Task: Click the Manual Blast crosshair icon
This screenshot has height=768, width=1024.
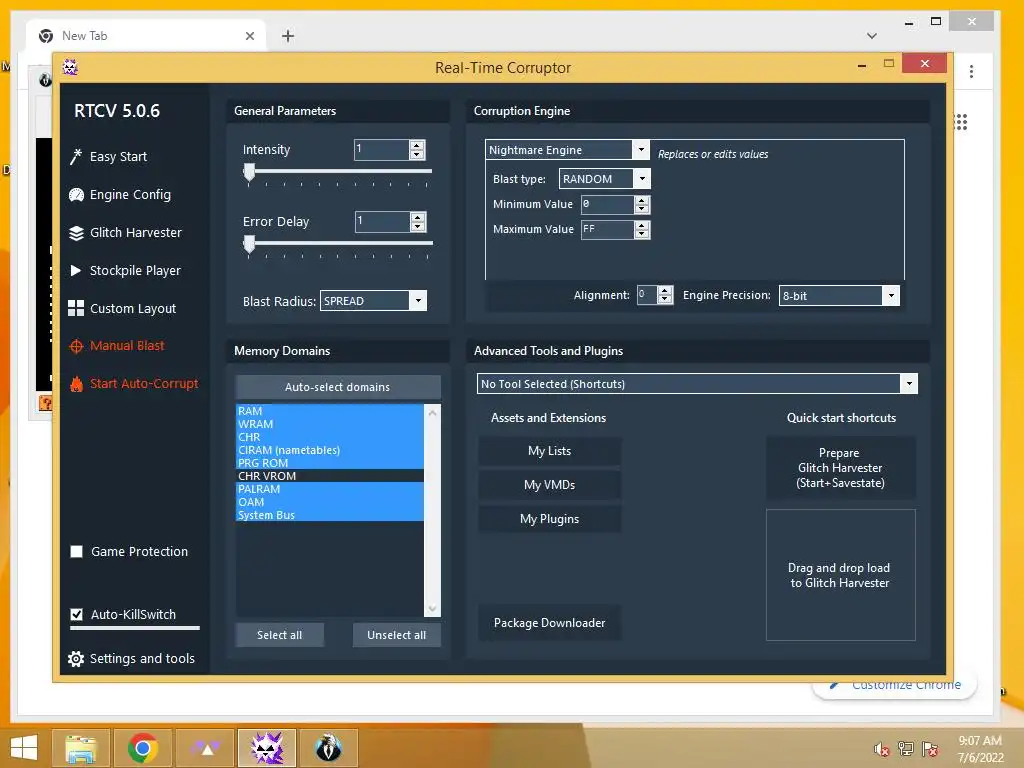Action: 76,346
